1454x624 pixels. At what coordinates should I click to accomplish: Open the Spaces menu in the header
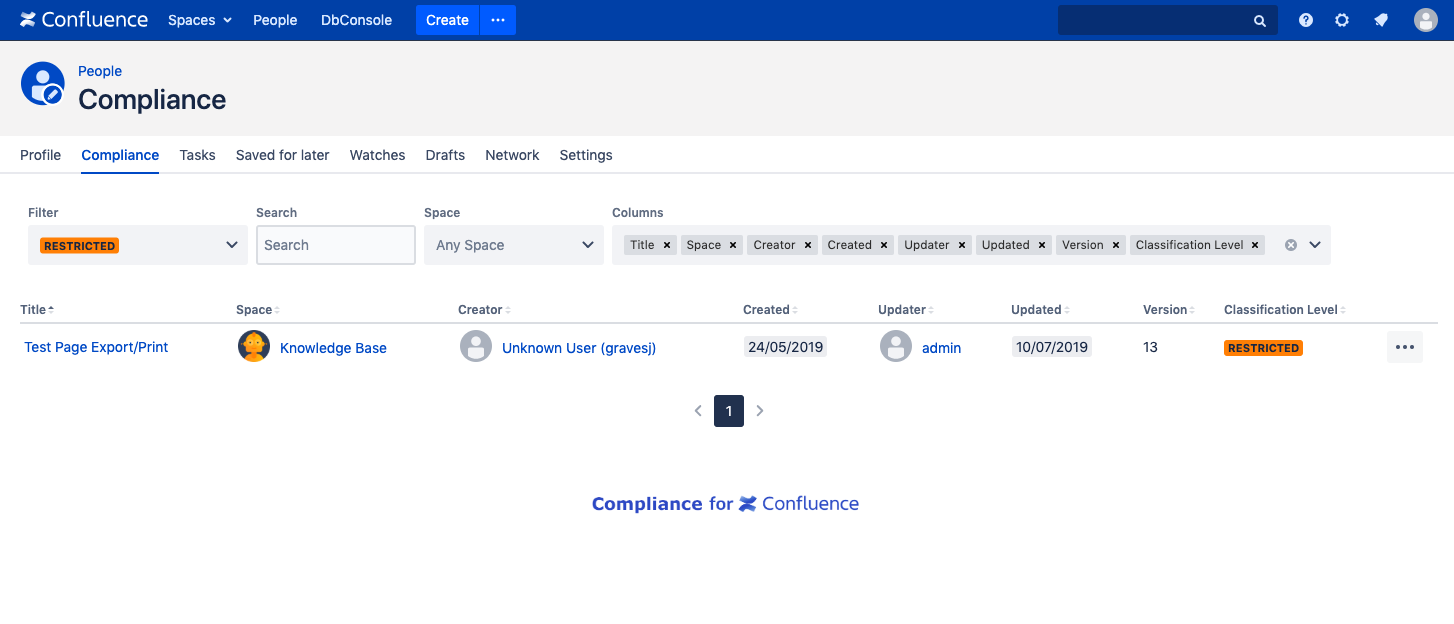coord(199,20)
